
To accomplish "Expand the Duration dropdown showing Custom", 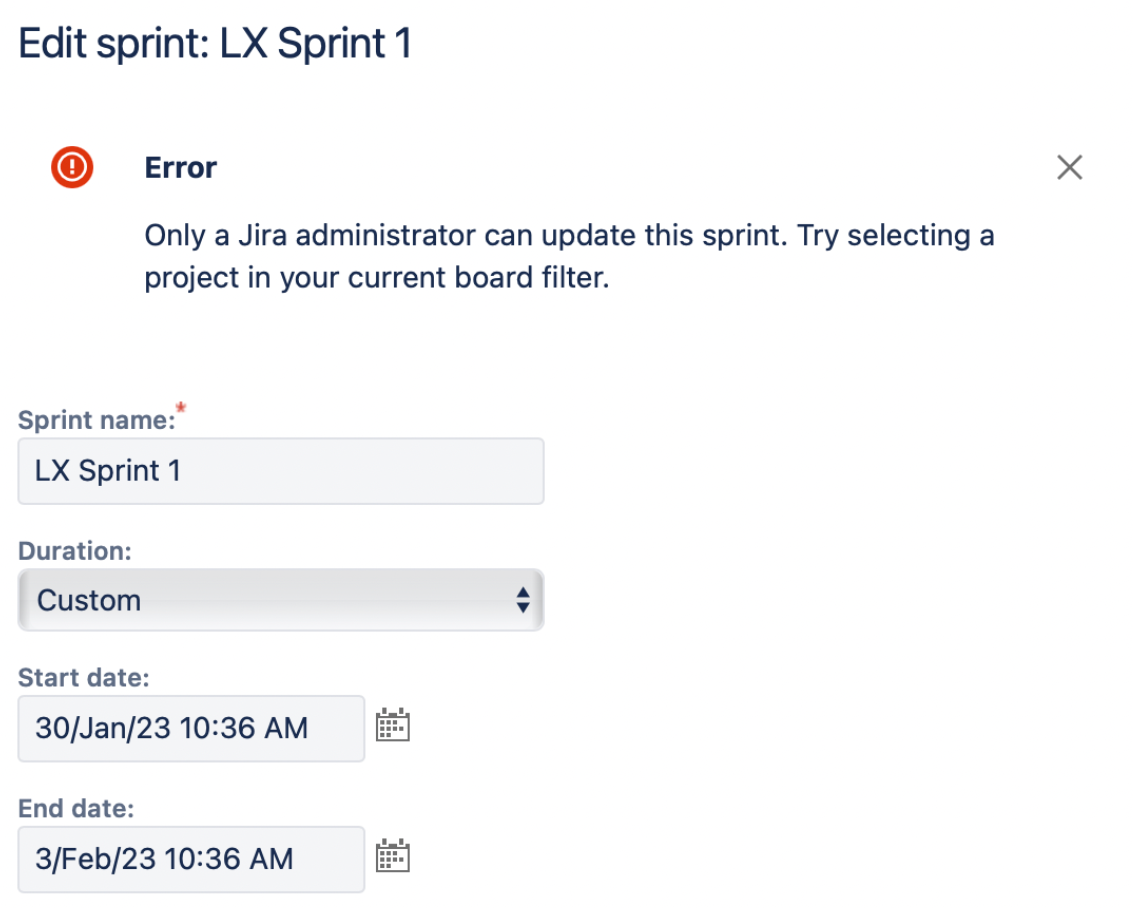I will pyautogui.click(x=281, y=600).
